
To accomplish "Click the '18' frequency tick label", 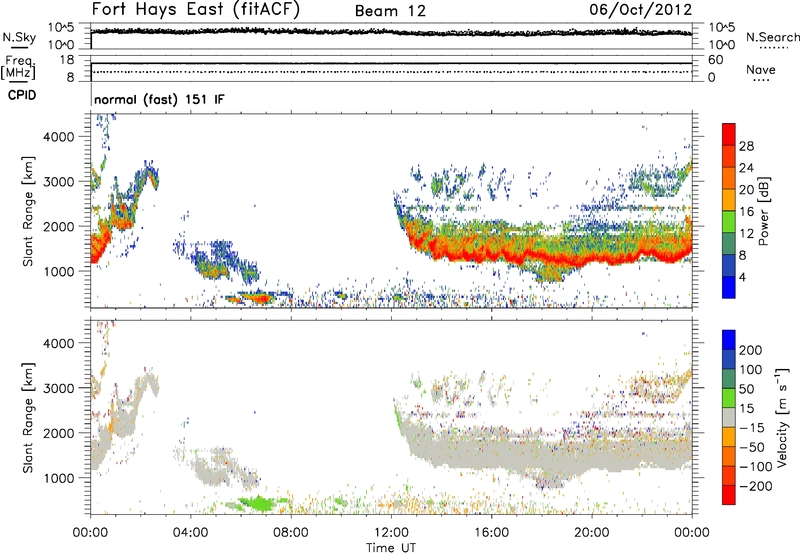I will (67, 60).
